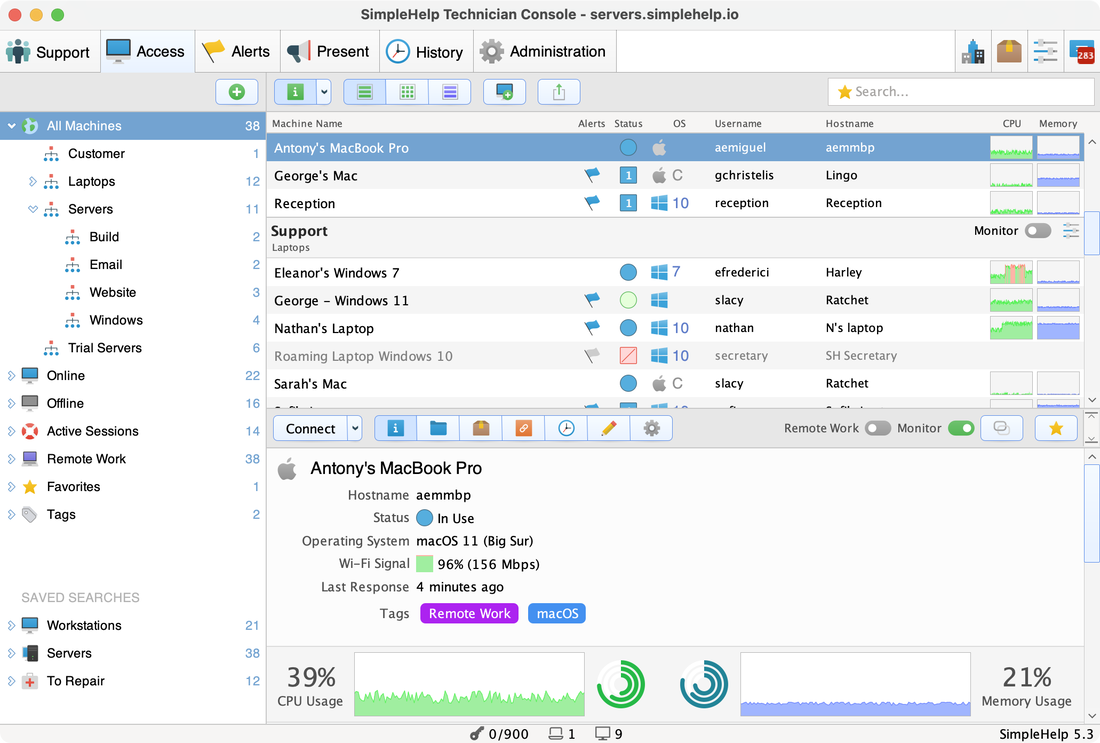Image resolution: width=1100 pixels, height=743 pixels.
Task: Click the monitor-with-plus add machine icon
Action: pos(504,92)
